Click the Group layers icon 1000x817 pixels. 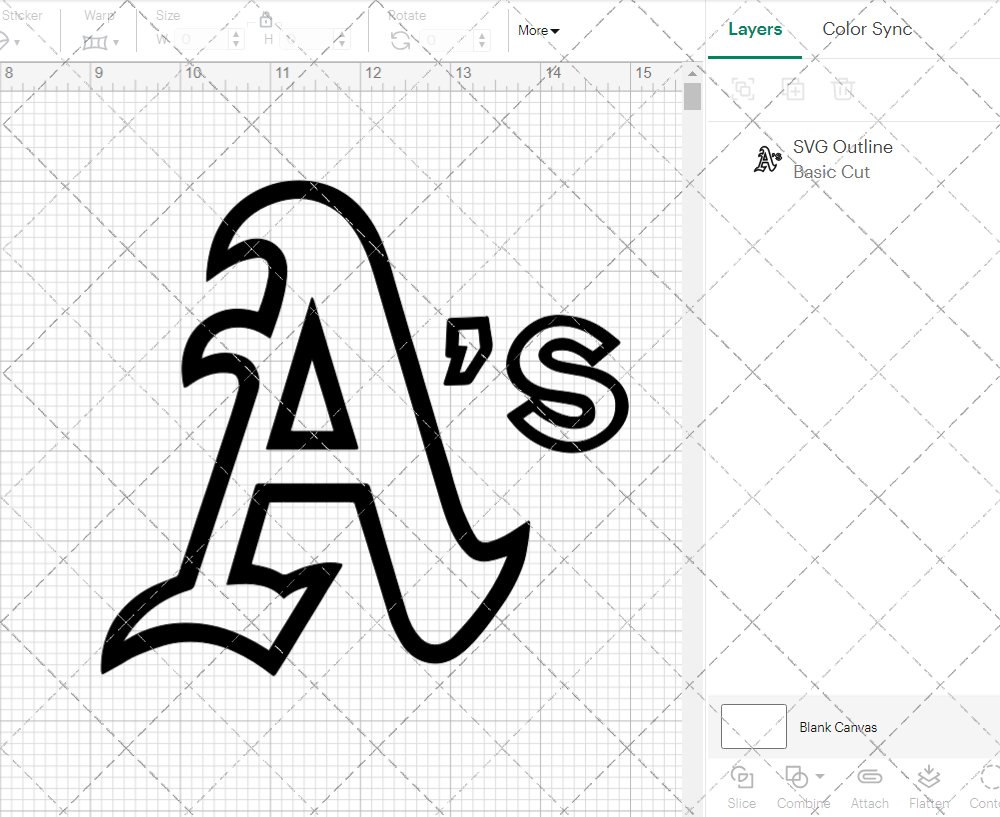click(742, 89)
